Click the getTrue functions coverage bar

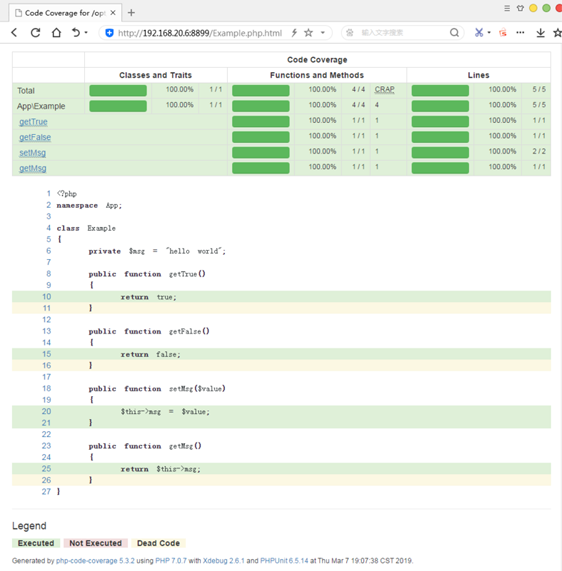[261, 122]
